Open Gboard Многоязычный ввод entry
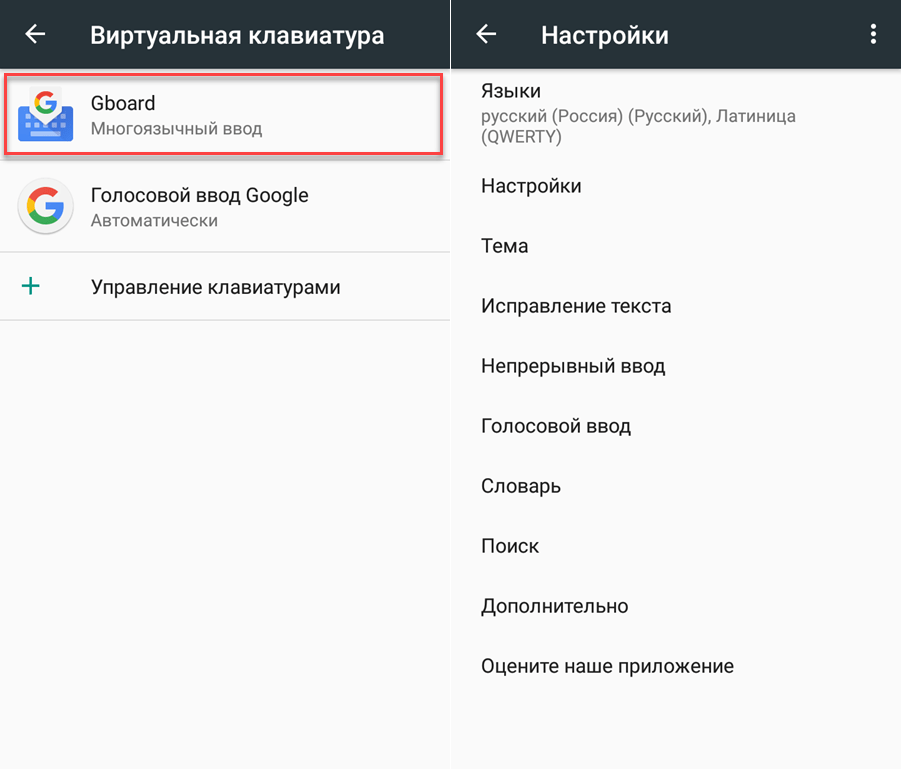This screenshot has height=769, width=901. pyautogui.click(x=222, y=115)
